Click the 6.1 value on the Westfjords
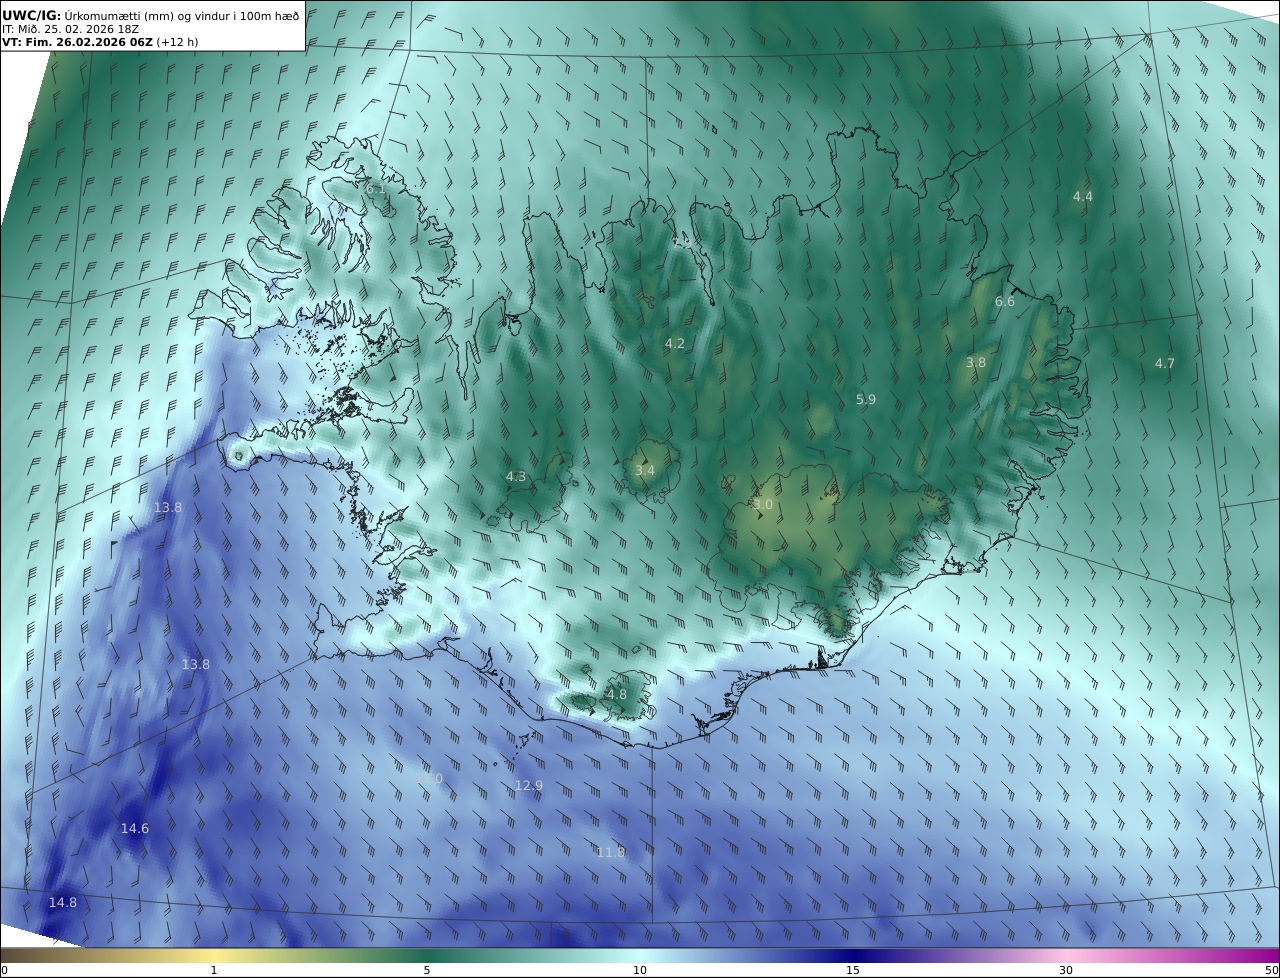 (375, 188)
